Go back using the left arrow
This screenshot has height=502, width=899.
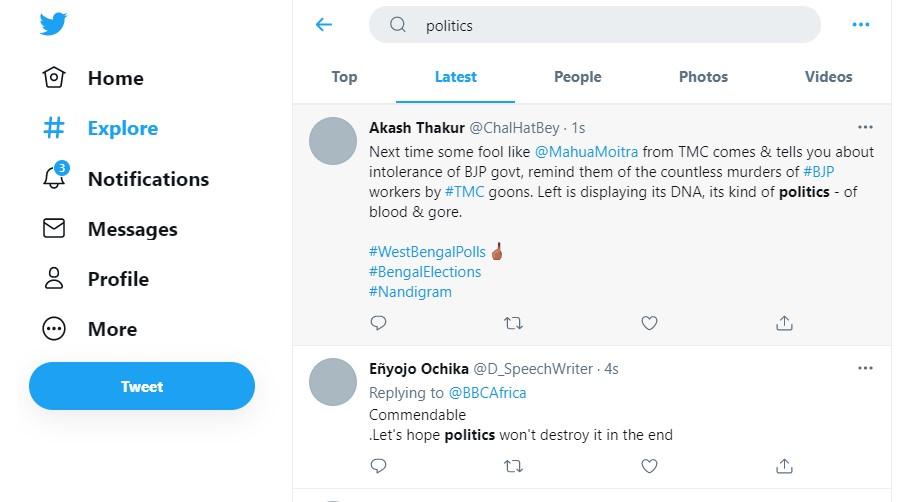(x=324, y=25)
